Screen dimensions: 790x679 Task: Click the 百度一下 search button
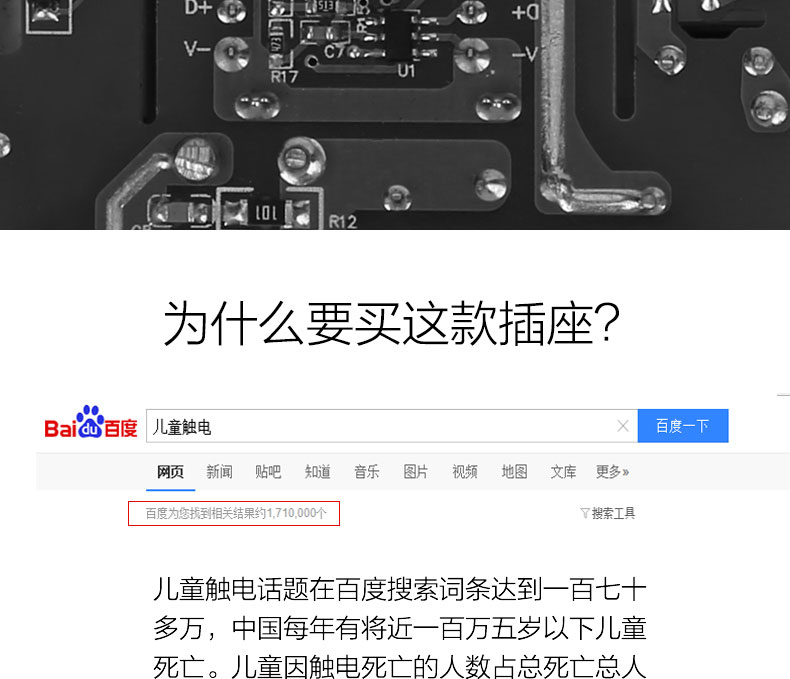[x=683, y=426]
